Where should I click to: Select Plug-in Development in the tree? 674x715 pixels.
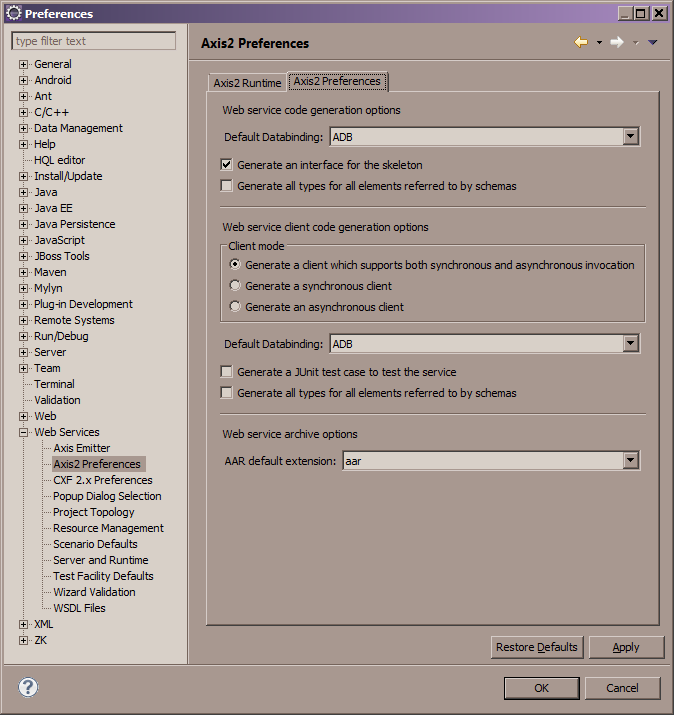click(x=83, y=304)
